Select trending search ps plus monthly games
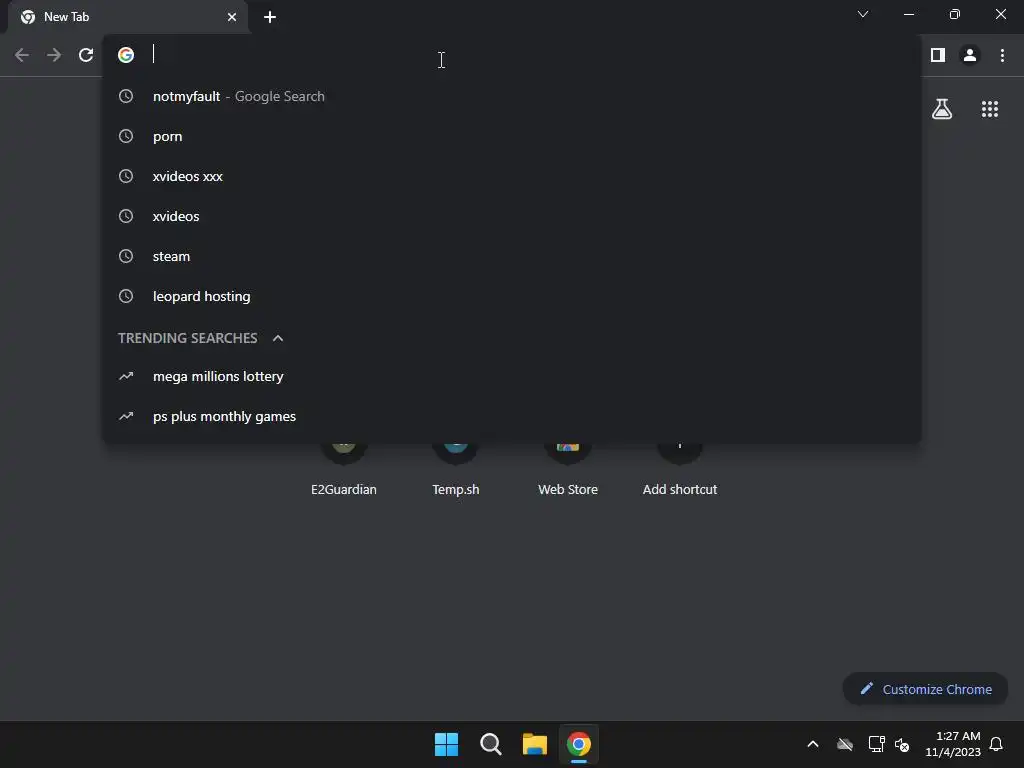The image size is (1024, 768). click(x=511, y=417)
